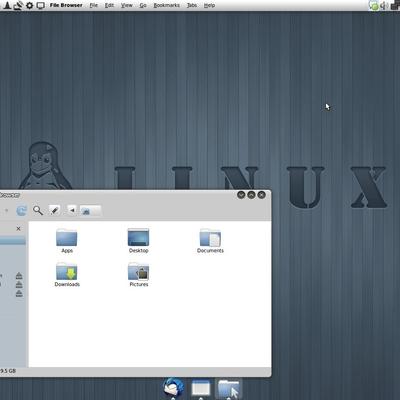Eject the first mounted volume in sidebar
The width and height of the screenshot is (400, 400).
click(19, 276)
